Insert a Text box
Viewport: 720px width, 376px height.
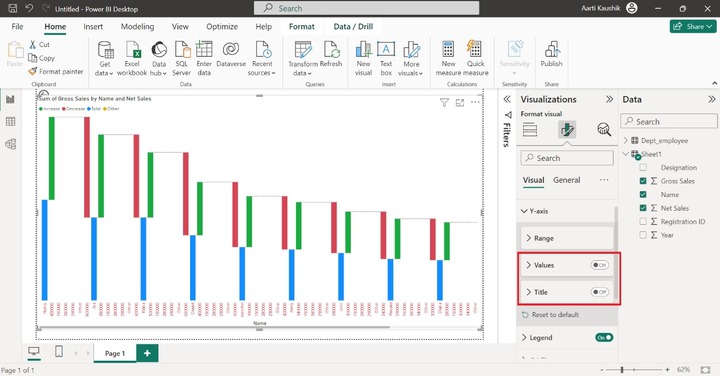[386, 58]
